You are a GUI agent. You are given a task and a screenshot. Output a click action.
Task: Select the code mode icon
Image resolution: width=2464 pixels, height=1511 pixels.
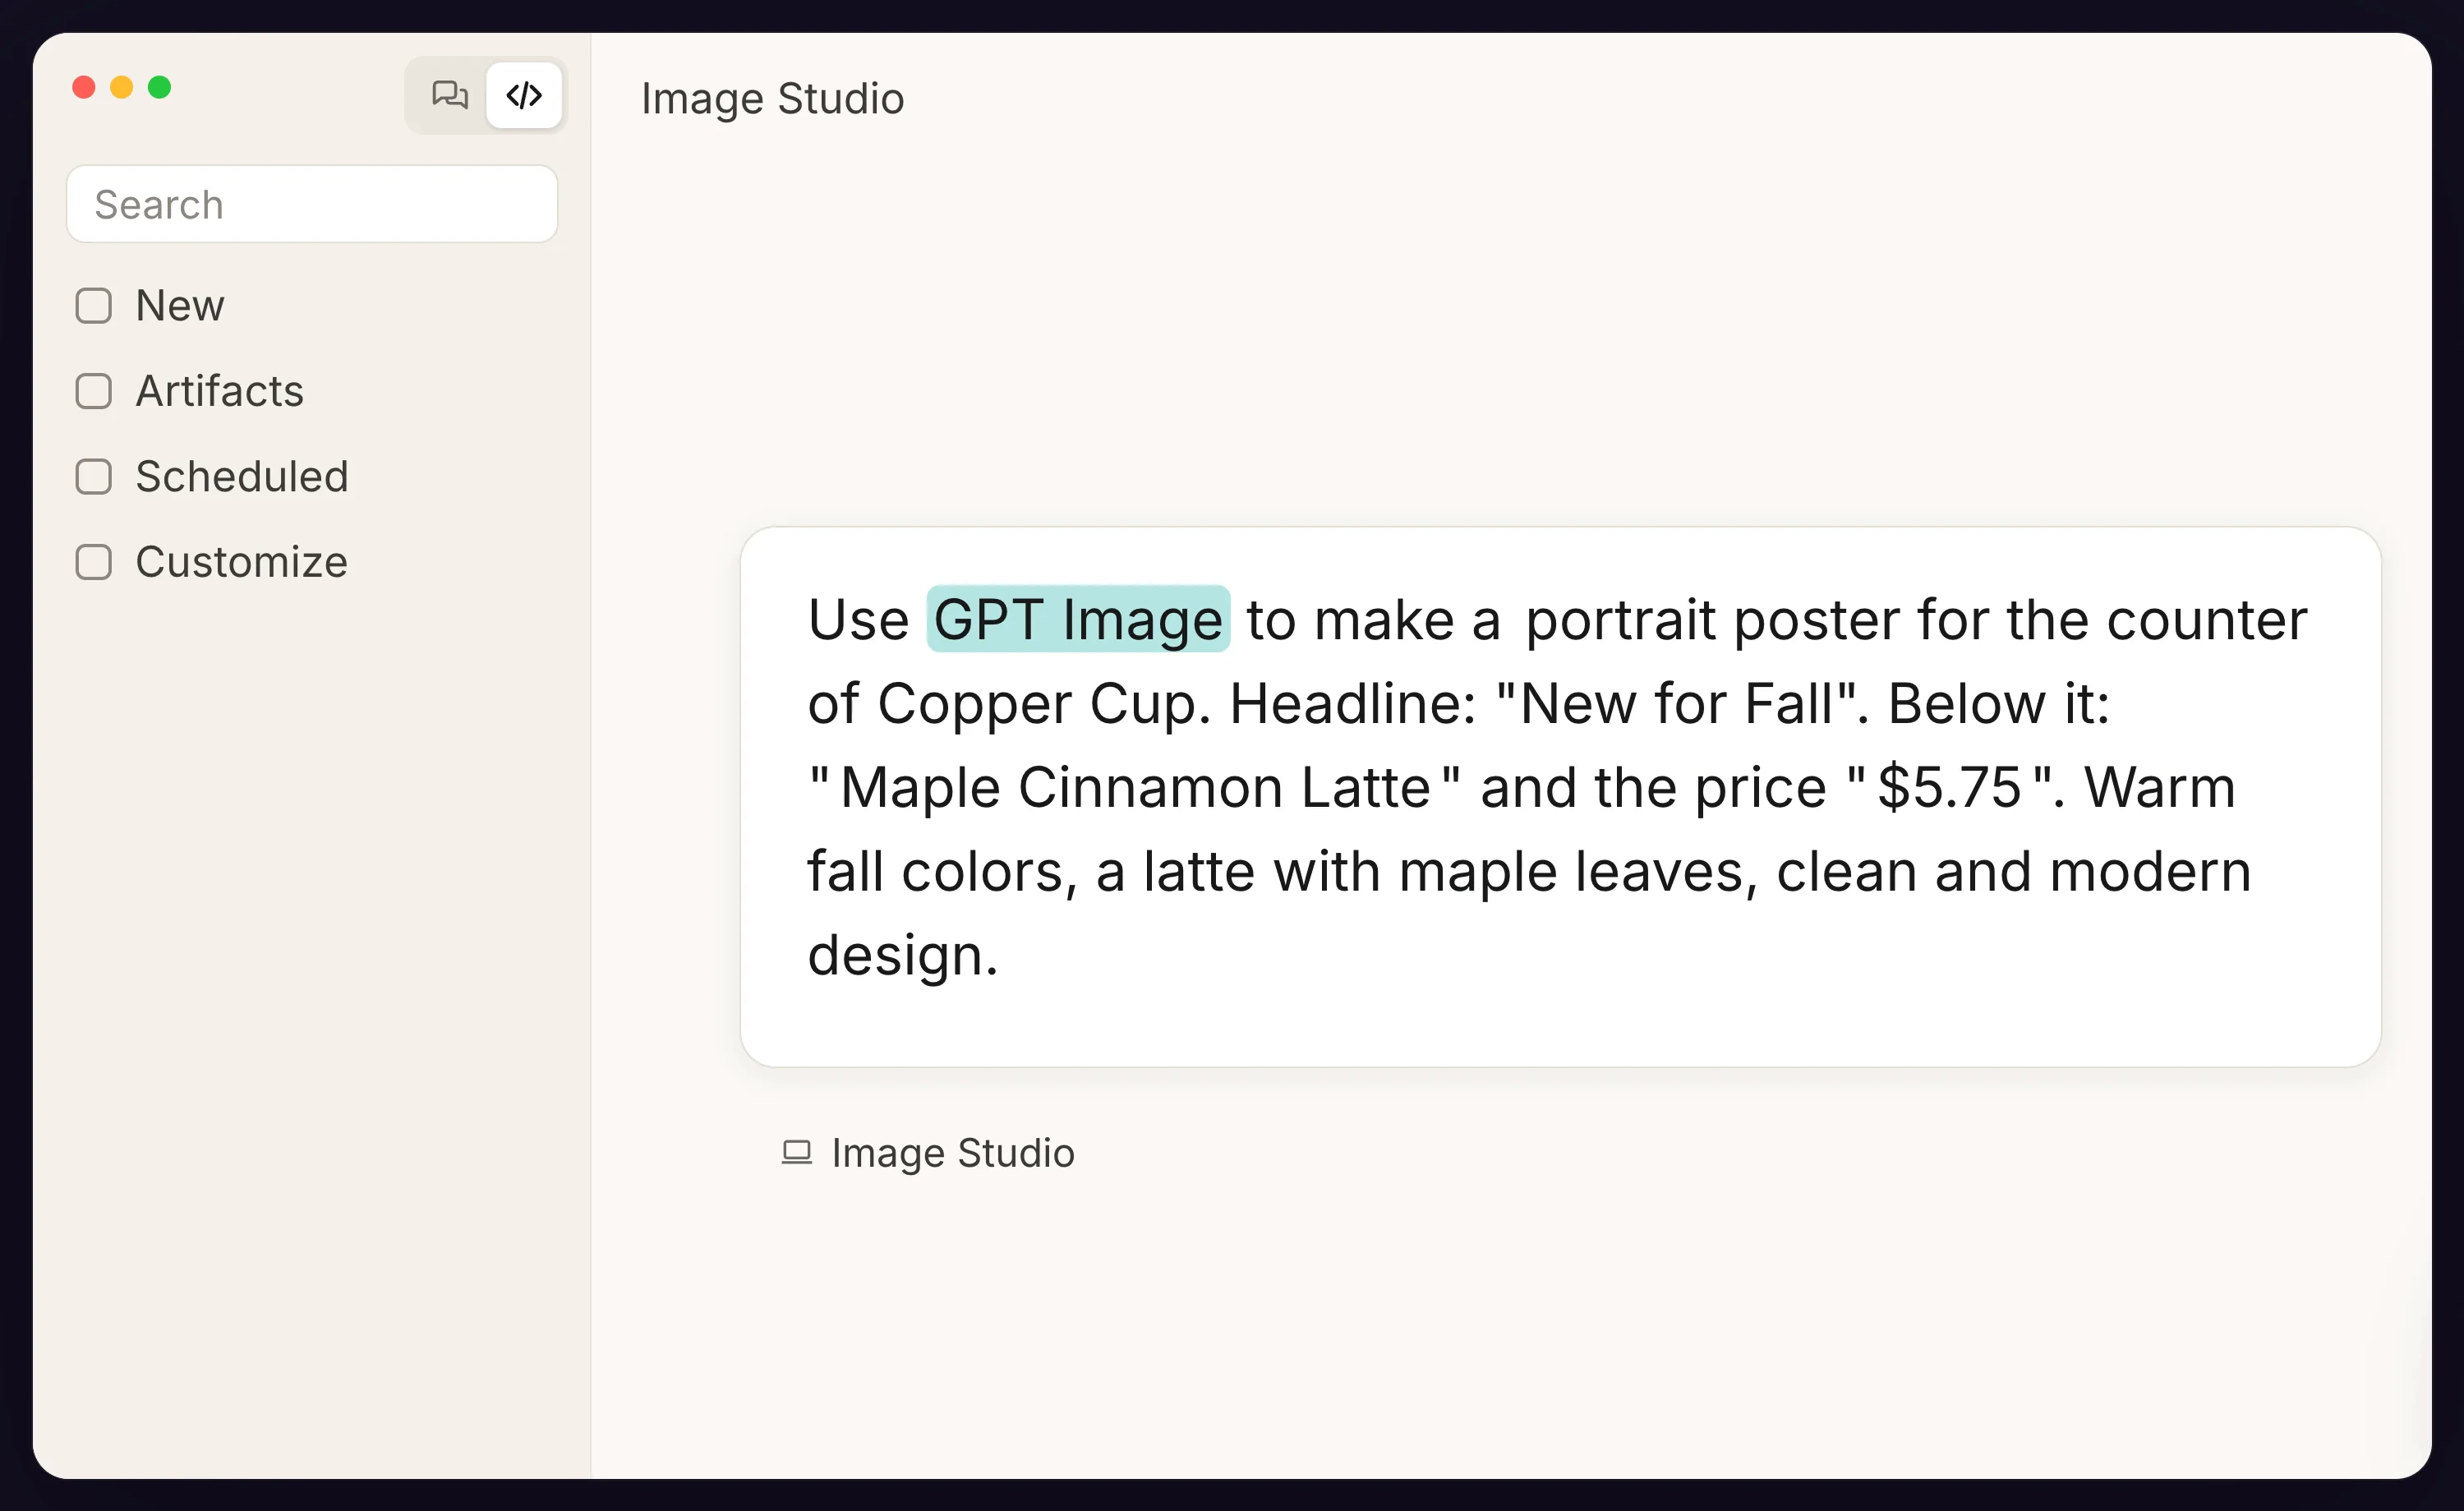[x=524, y=95]
